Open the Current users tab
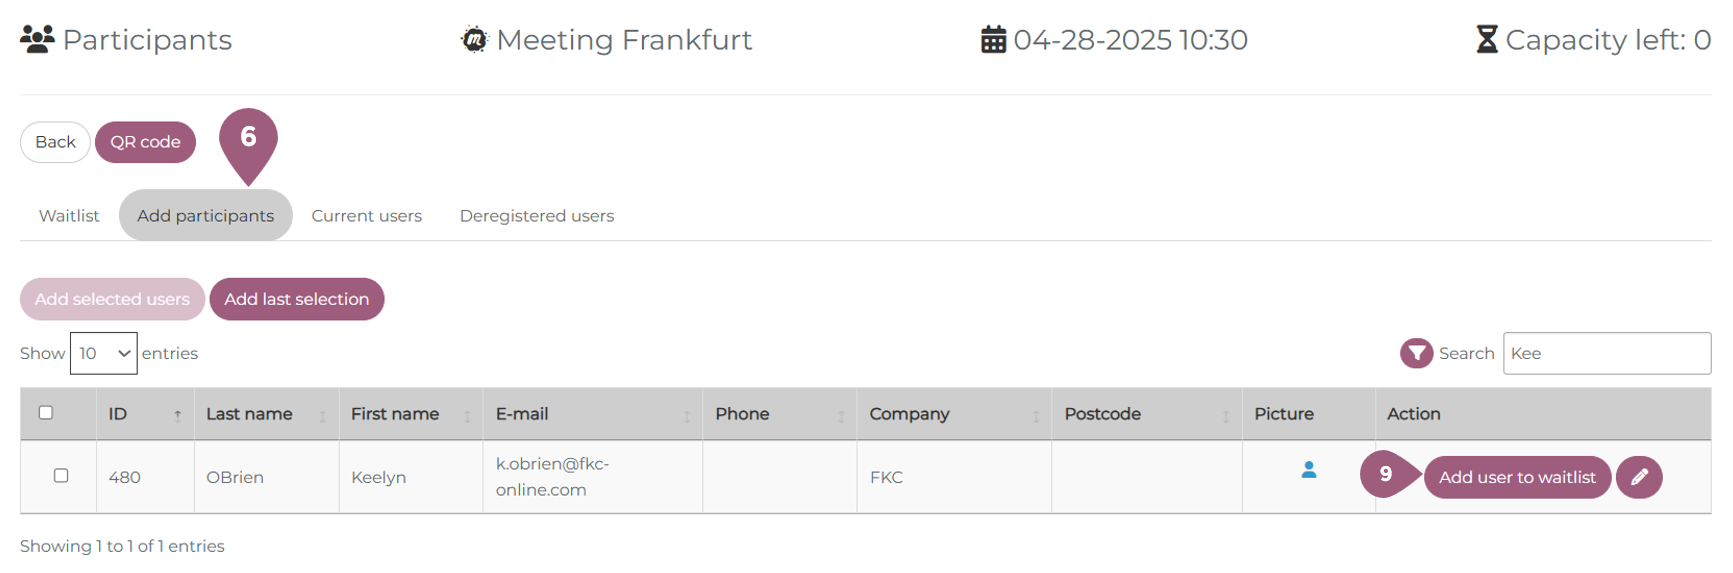 point(366,216)
